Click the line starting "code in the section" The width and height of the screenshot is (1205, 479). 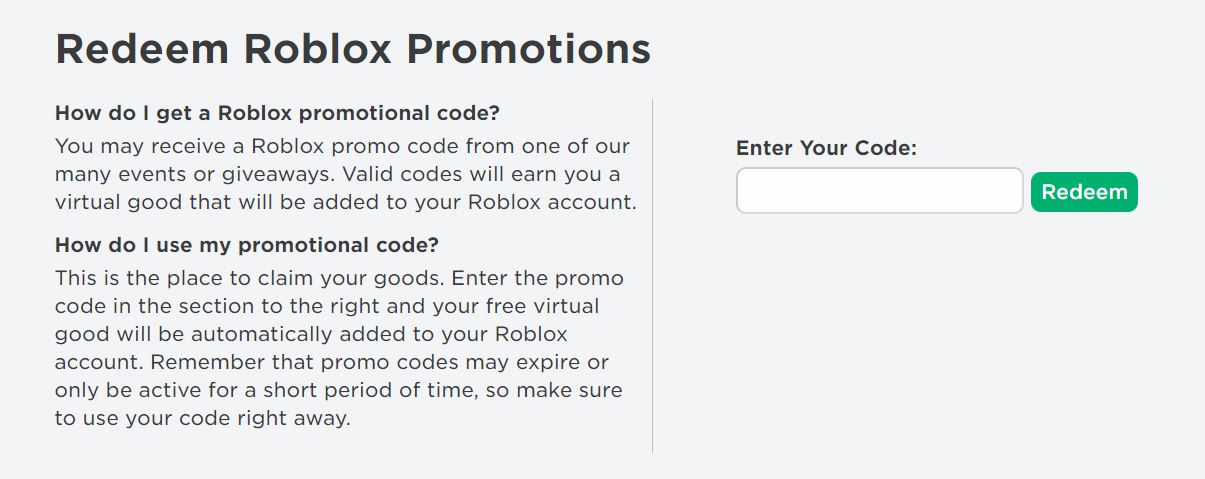tap(327, 306)
